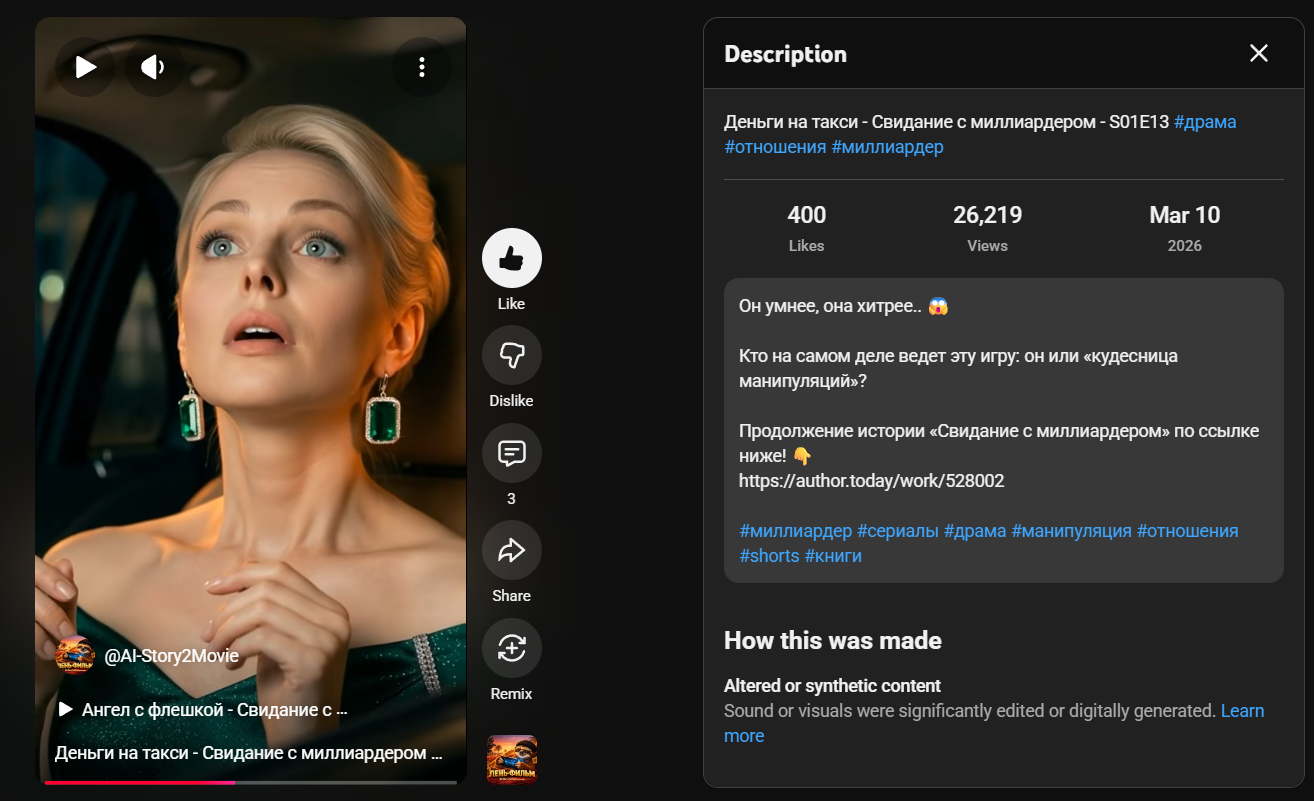Open the #драма hashtag in title
This screenshot has height=801, width=1314.
[x=1205, y=122]
